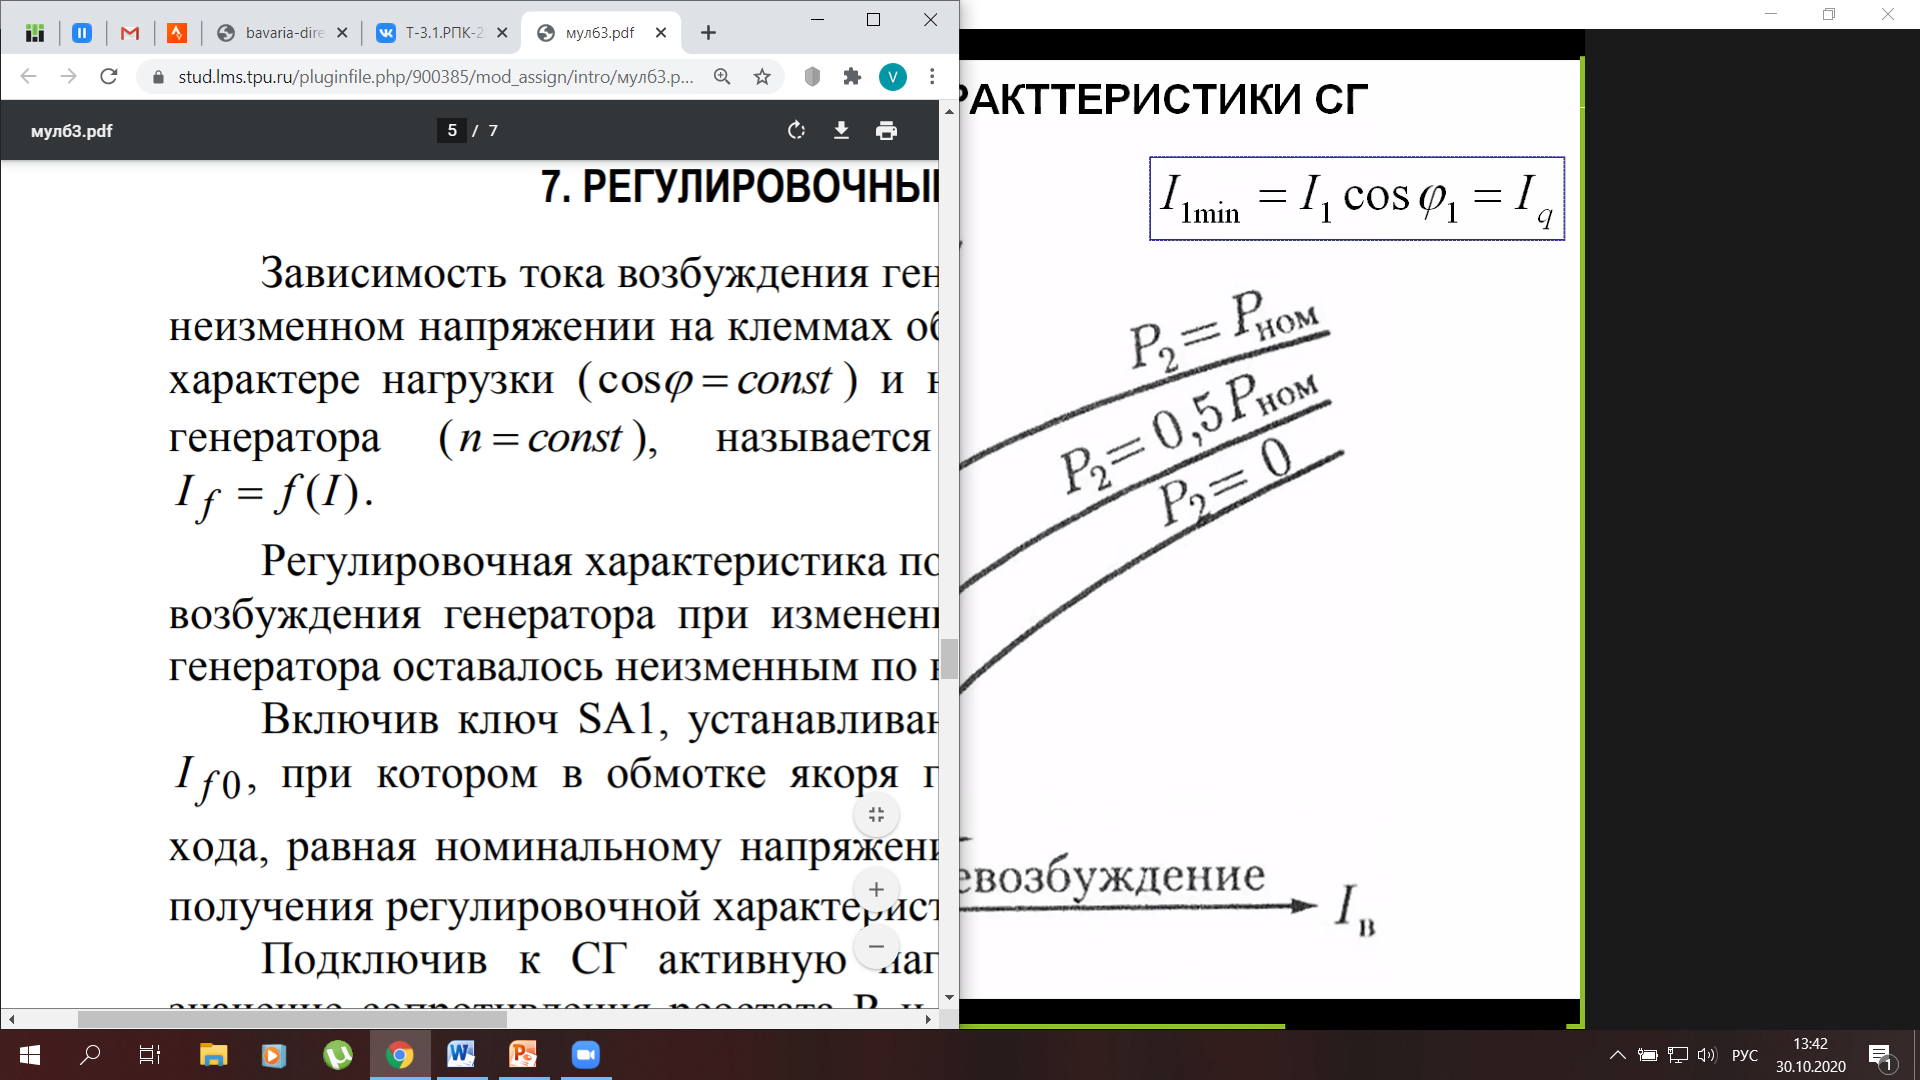This screenshot has height=1080, width=1920.
Task: Bookmark this page with star icon
Action: [762, 77]
